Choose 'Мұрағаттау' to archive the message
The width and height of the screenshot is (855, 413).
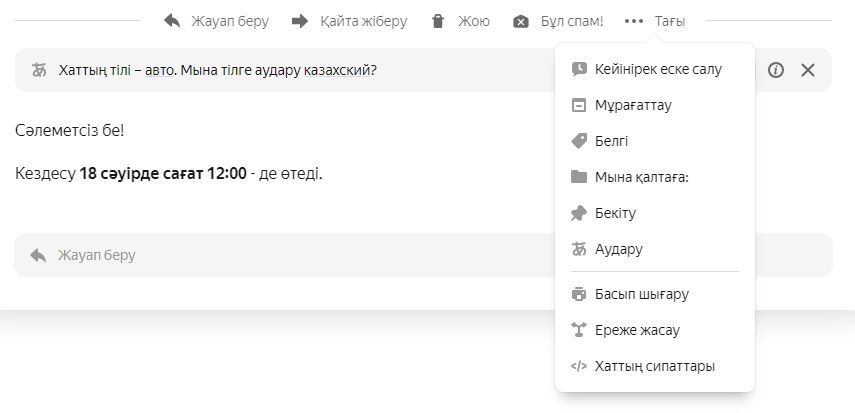[x=633, y=105]
